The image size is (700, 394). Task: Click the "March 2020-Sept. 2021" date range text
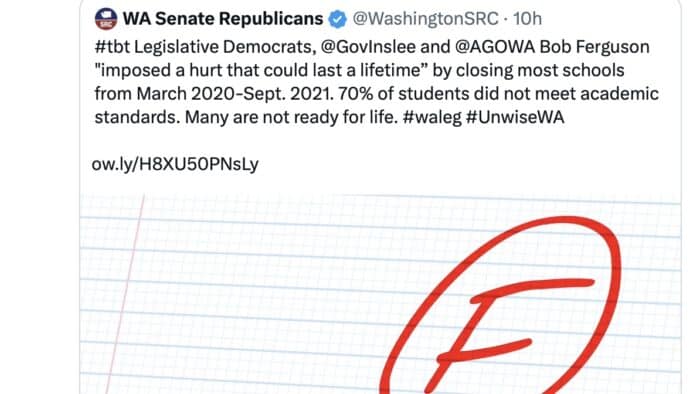point(235,94)
